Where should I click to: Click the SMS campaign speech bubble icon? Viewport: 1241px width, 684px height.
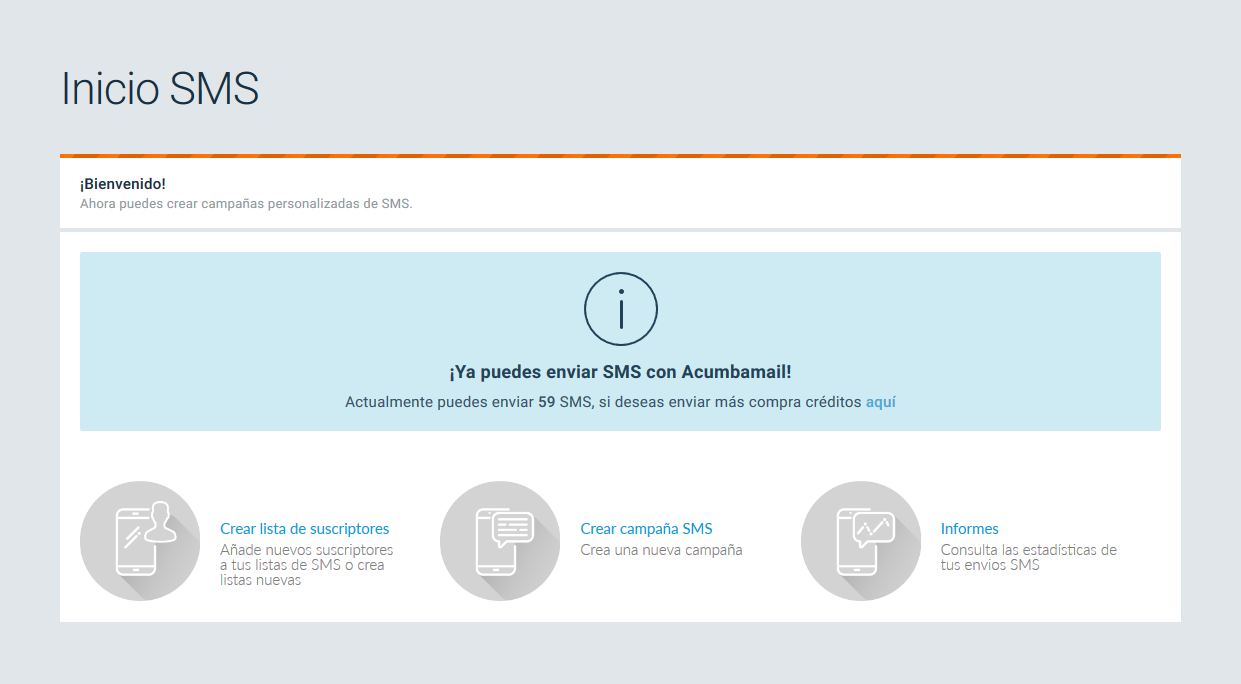click(x=500, y=541)
